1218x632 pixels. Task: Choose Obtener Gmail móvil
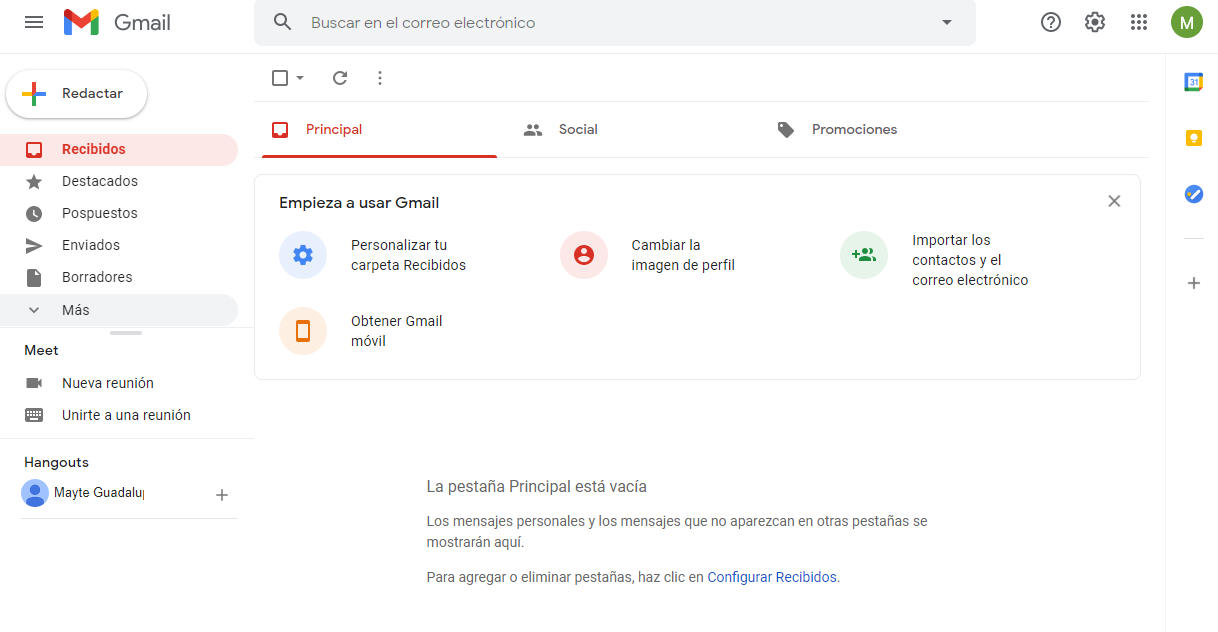[396, 331]
